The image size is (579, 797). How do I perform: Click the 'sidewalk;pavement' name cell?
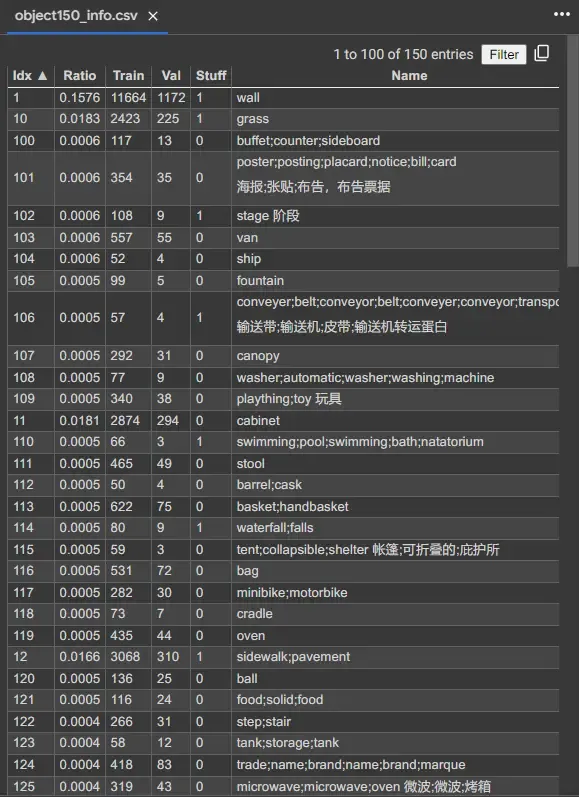[395, 657]
